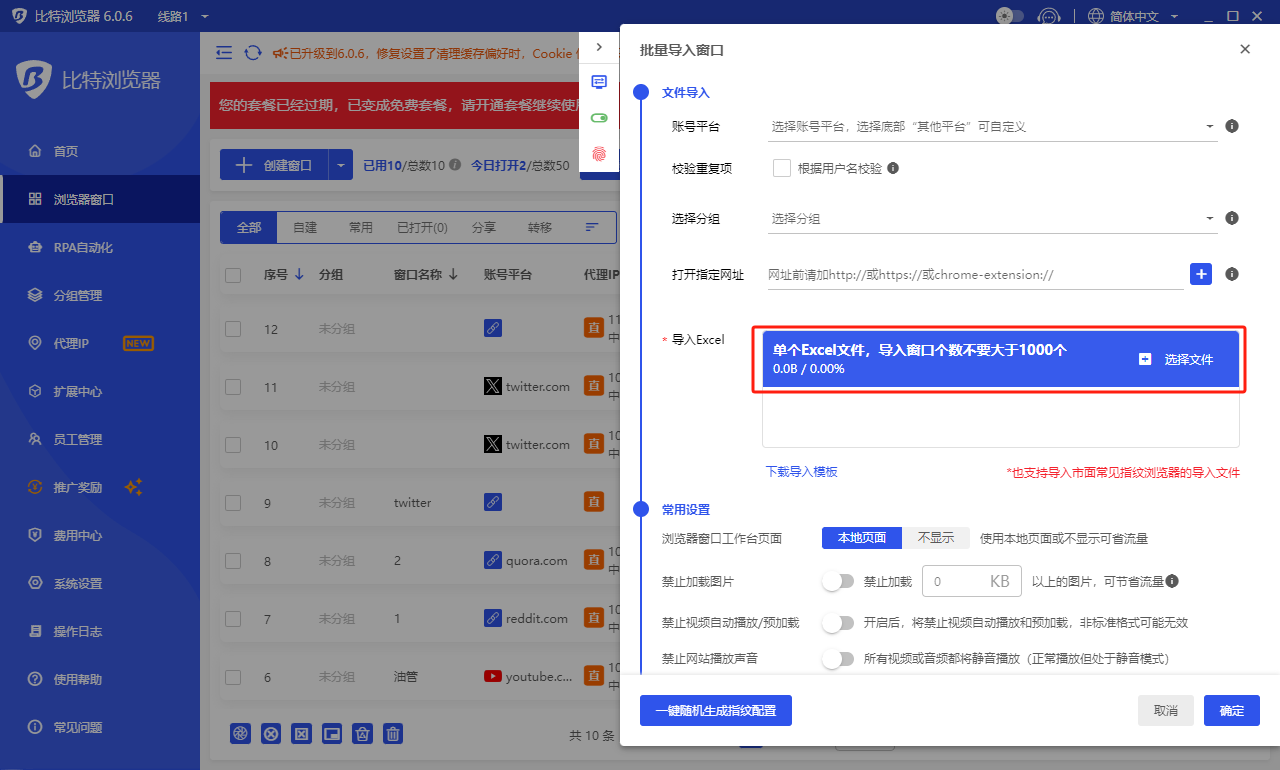Switch to the 自建 tab in the window list
Viewport: 1280px width, 770px height.
(x=305, y=228)
